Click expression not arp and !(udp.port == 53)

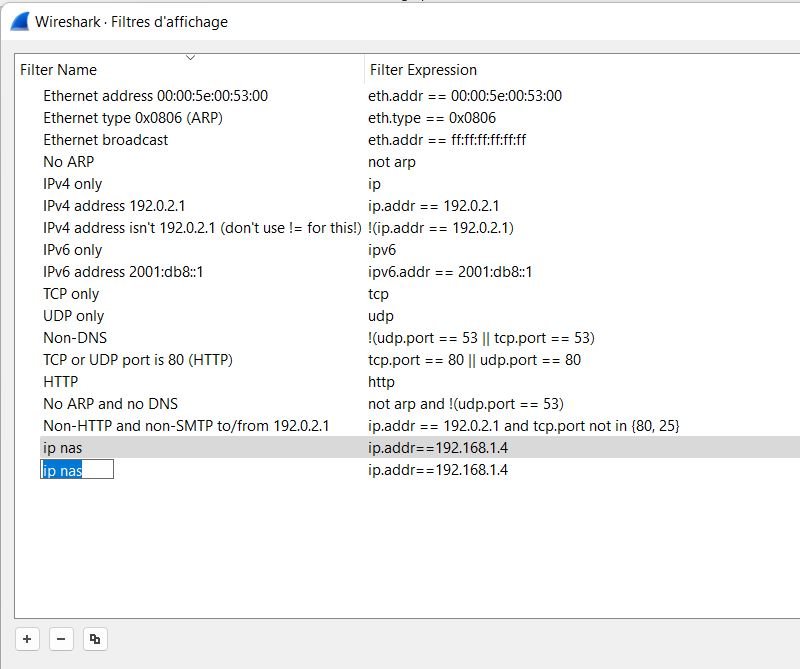coord(465,404)
